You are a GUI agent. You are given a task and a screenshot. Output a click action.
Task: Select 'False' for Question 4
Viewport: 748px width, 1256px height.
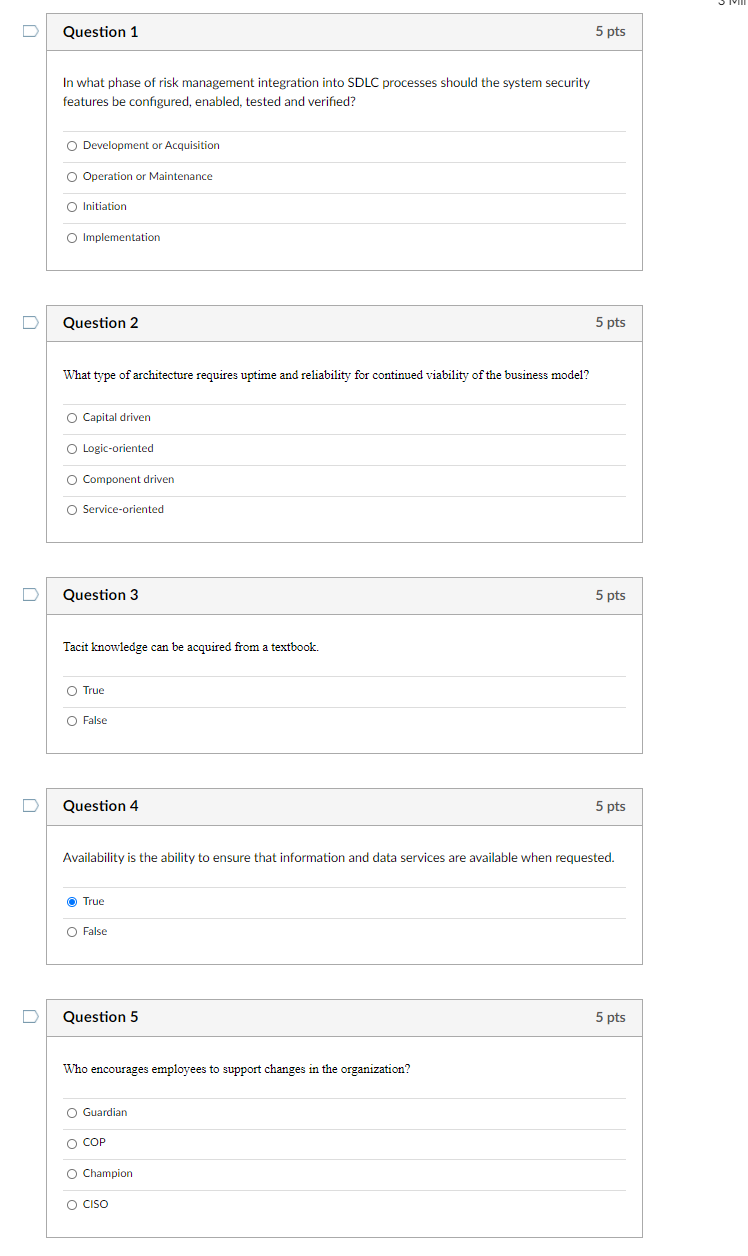71,932
